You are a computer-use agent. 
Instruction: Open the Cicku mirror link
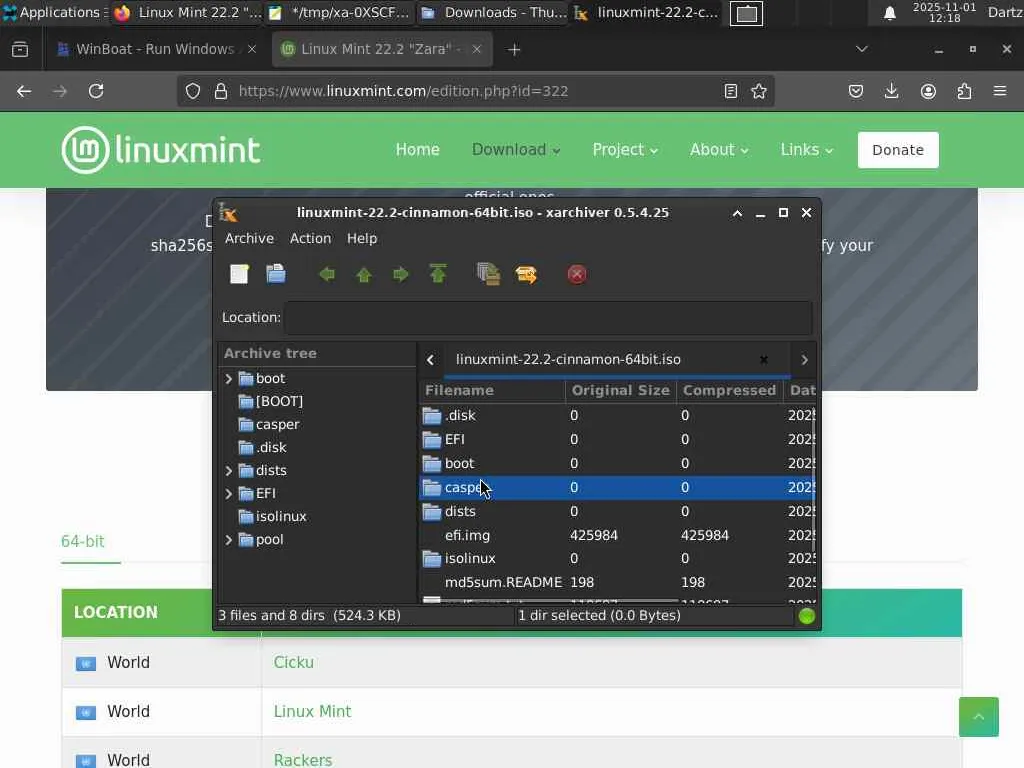[x=293, y=662]
